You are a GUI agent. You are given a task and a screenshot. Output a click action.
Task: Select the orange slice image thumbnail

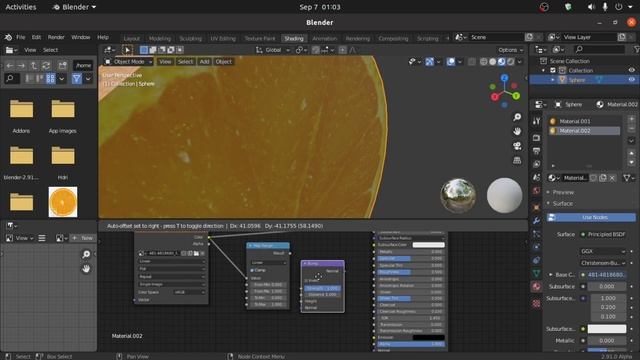pos(62,202)
